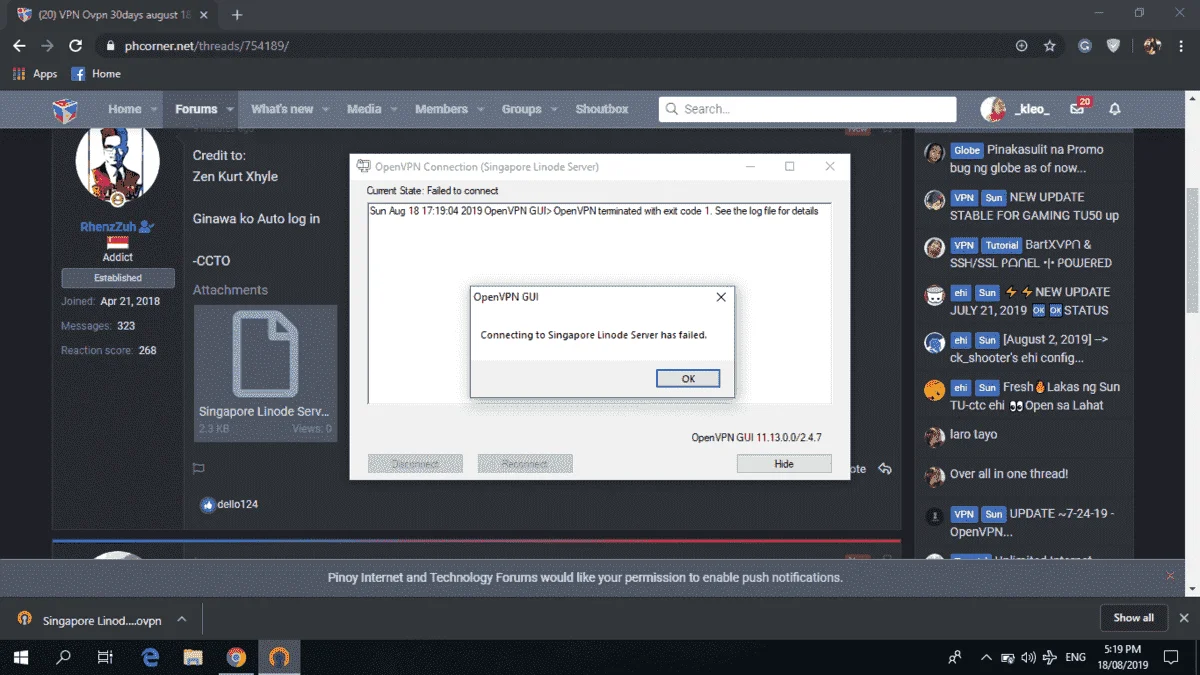The image size is (1200, 675).
Task: Open the forum logo home icon
Action: coord(66,109)
